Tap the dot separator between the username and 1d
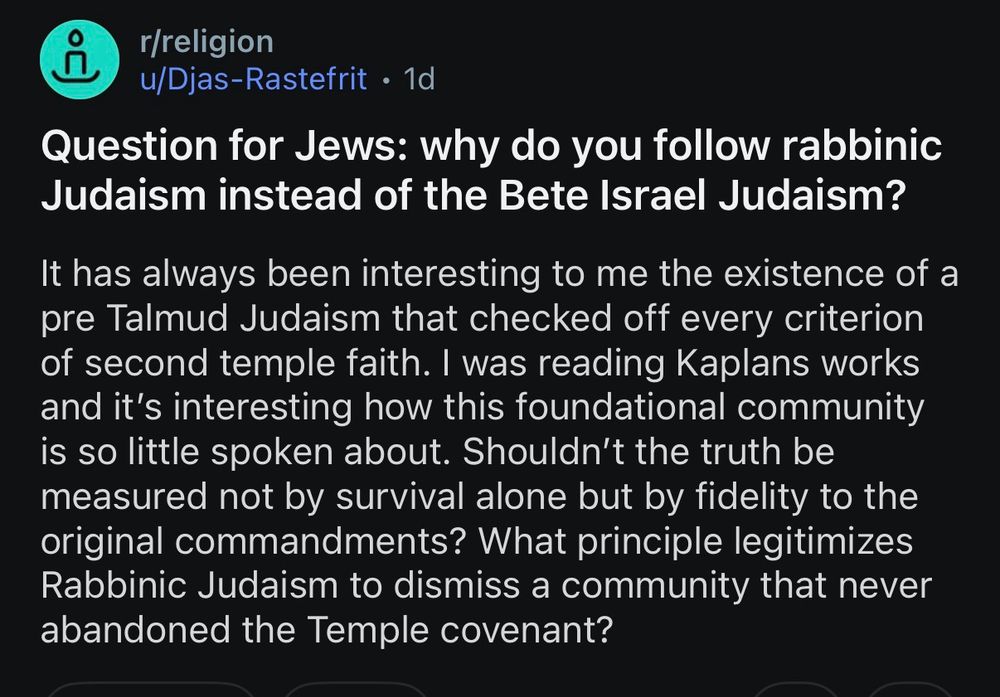 point(385,79)
